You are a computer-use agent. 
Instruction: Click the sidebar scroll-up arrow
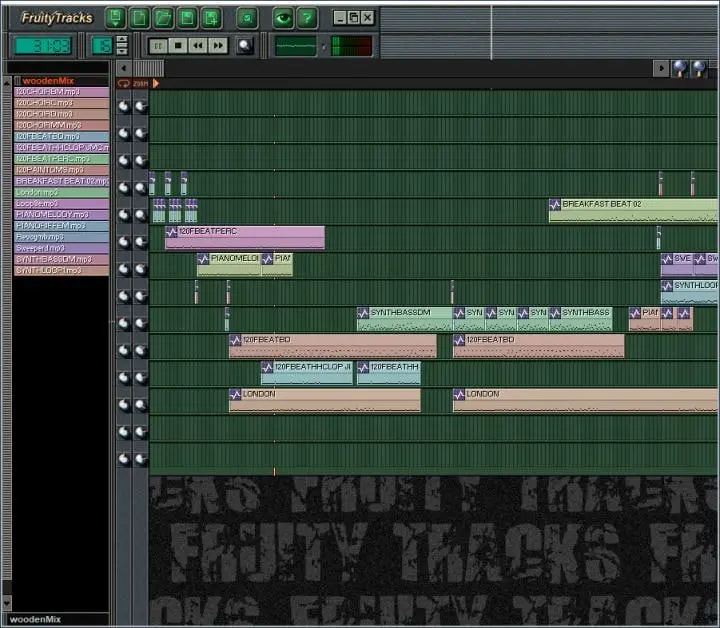[7, 83]
